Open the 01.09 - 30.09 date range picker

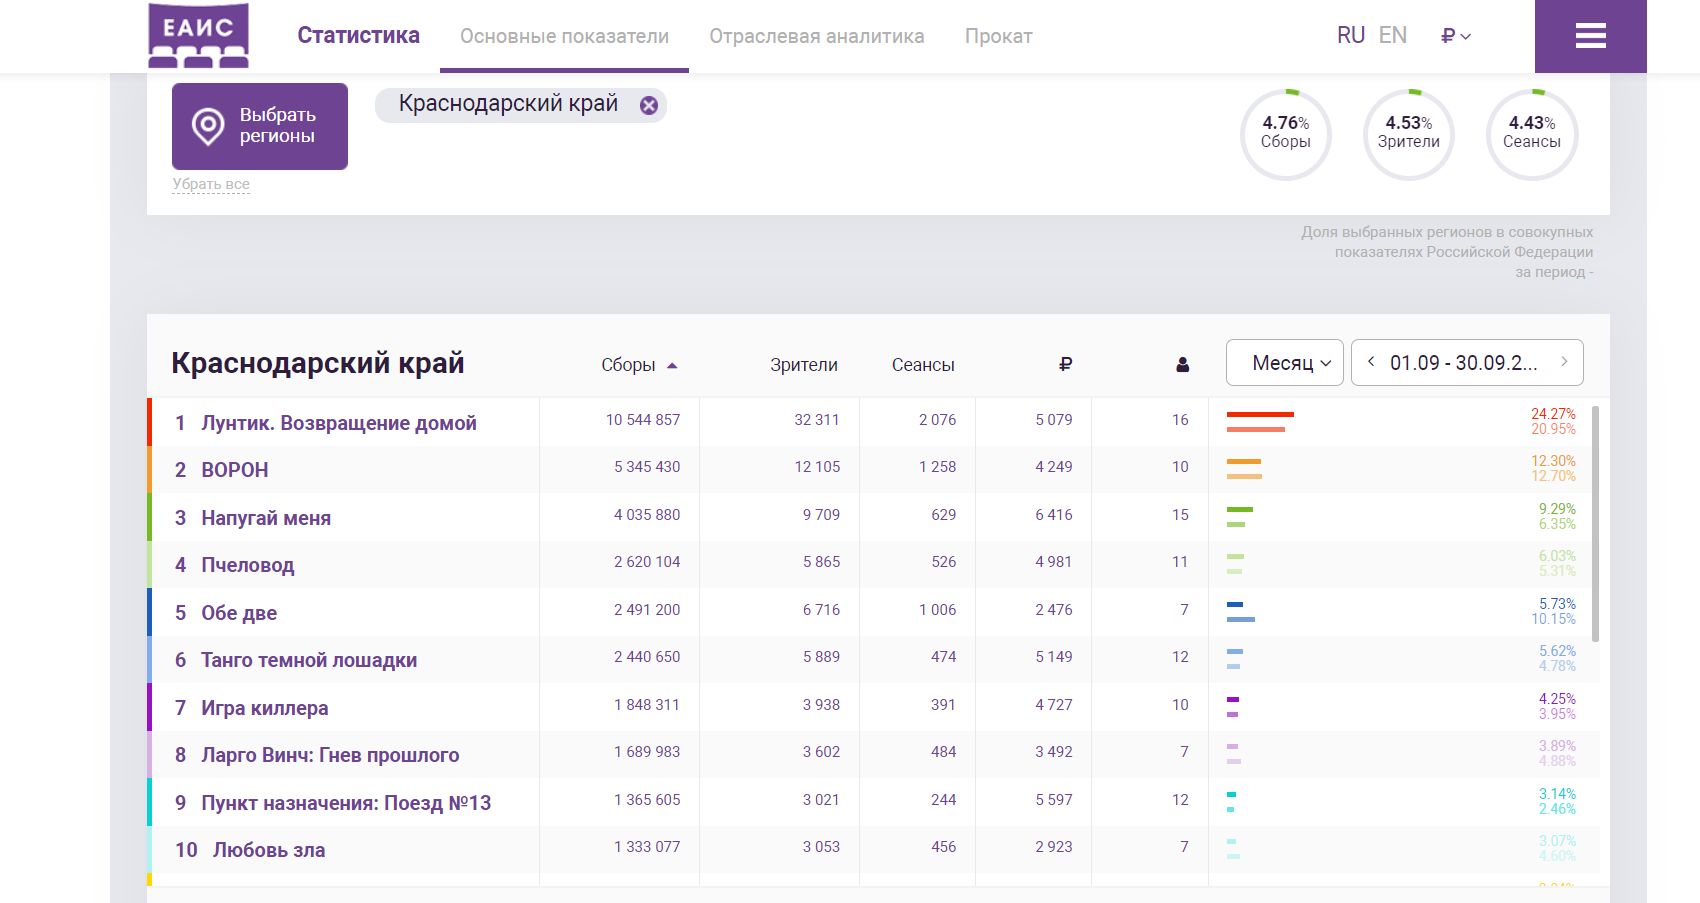(1464, 362)
